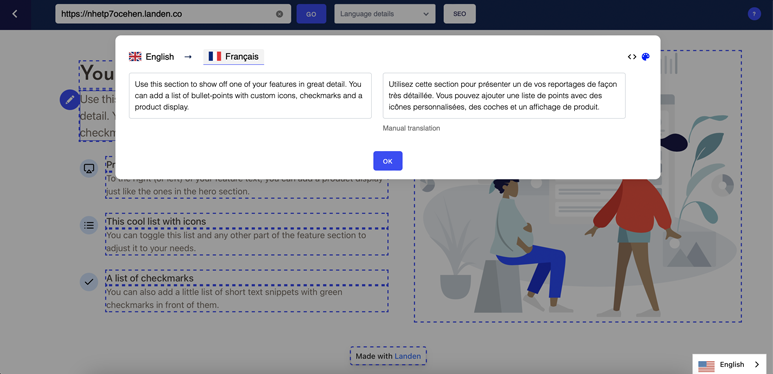Select the 'toggle this list' description text
Image resolution: width=773 pixels, height=374 pixels.
coord(246,241)
